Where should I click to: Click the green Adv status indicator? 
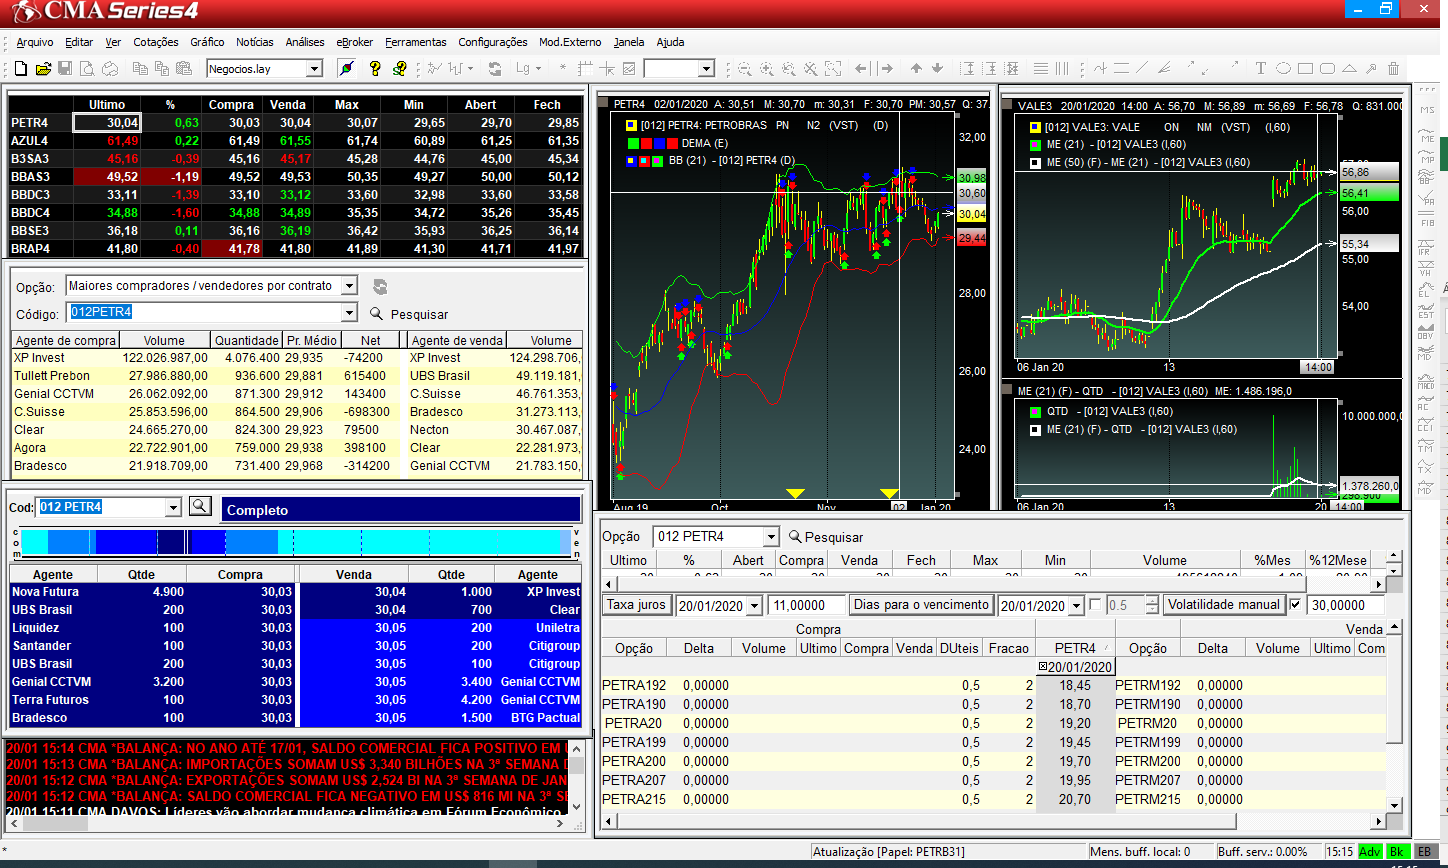pos(1369,851)
